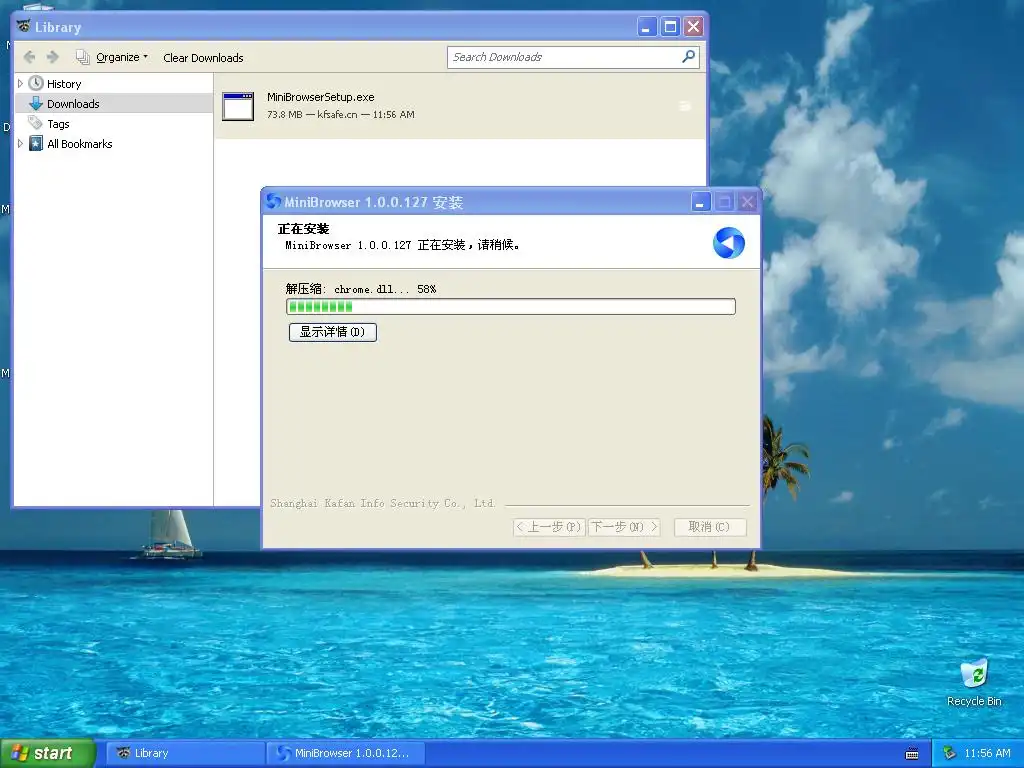Click the 11:56 AM taskbar clock

tap(987, 754)
